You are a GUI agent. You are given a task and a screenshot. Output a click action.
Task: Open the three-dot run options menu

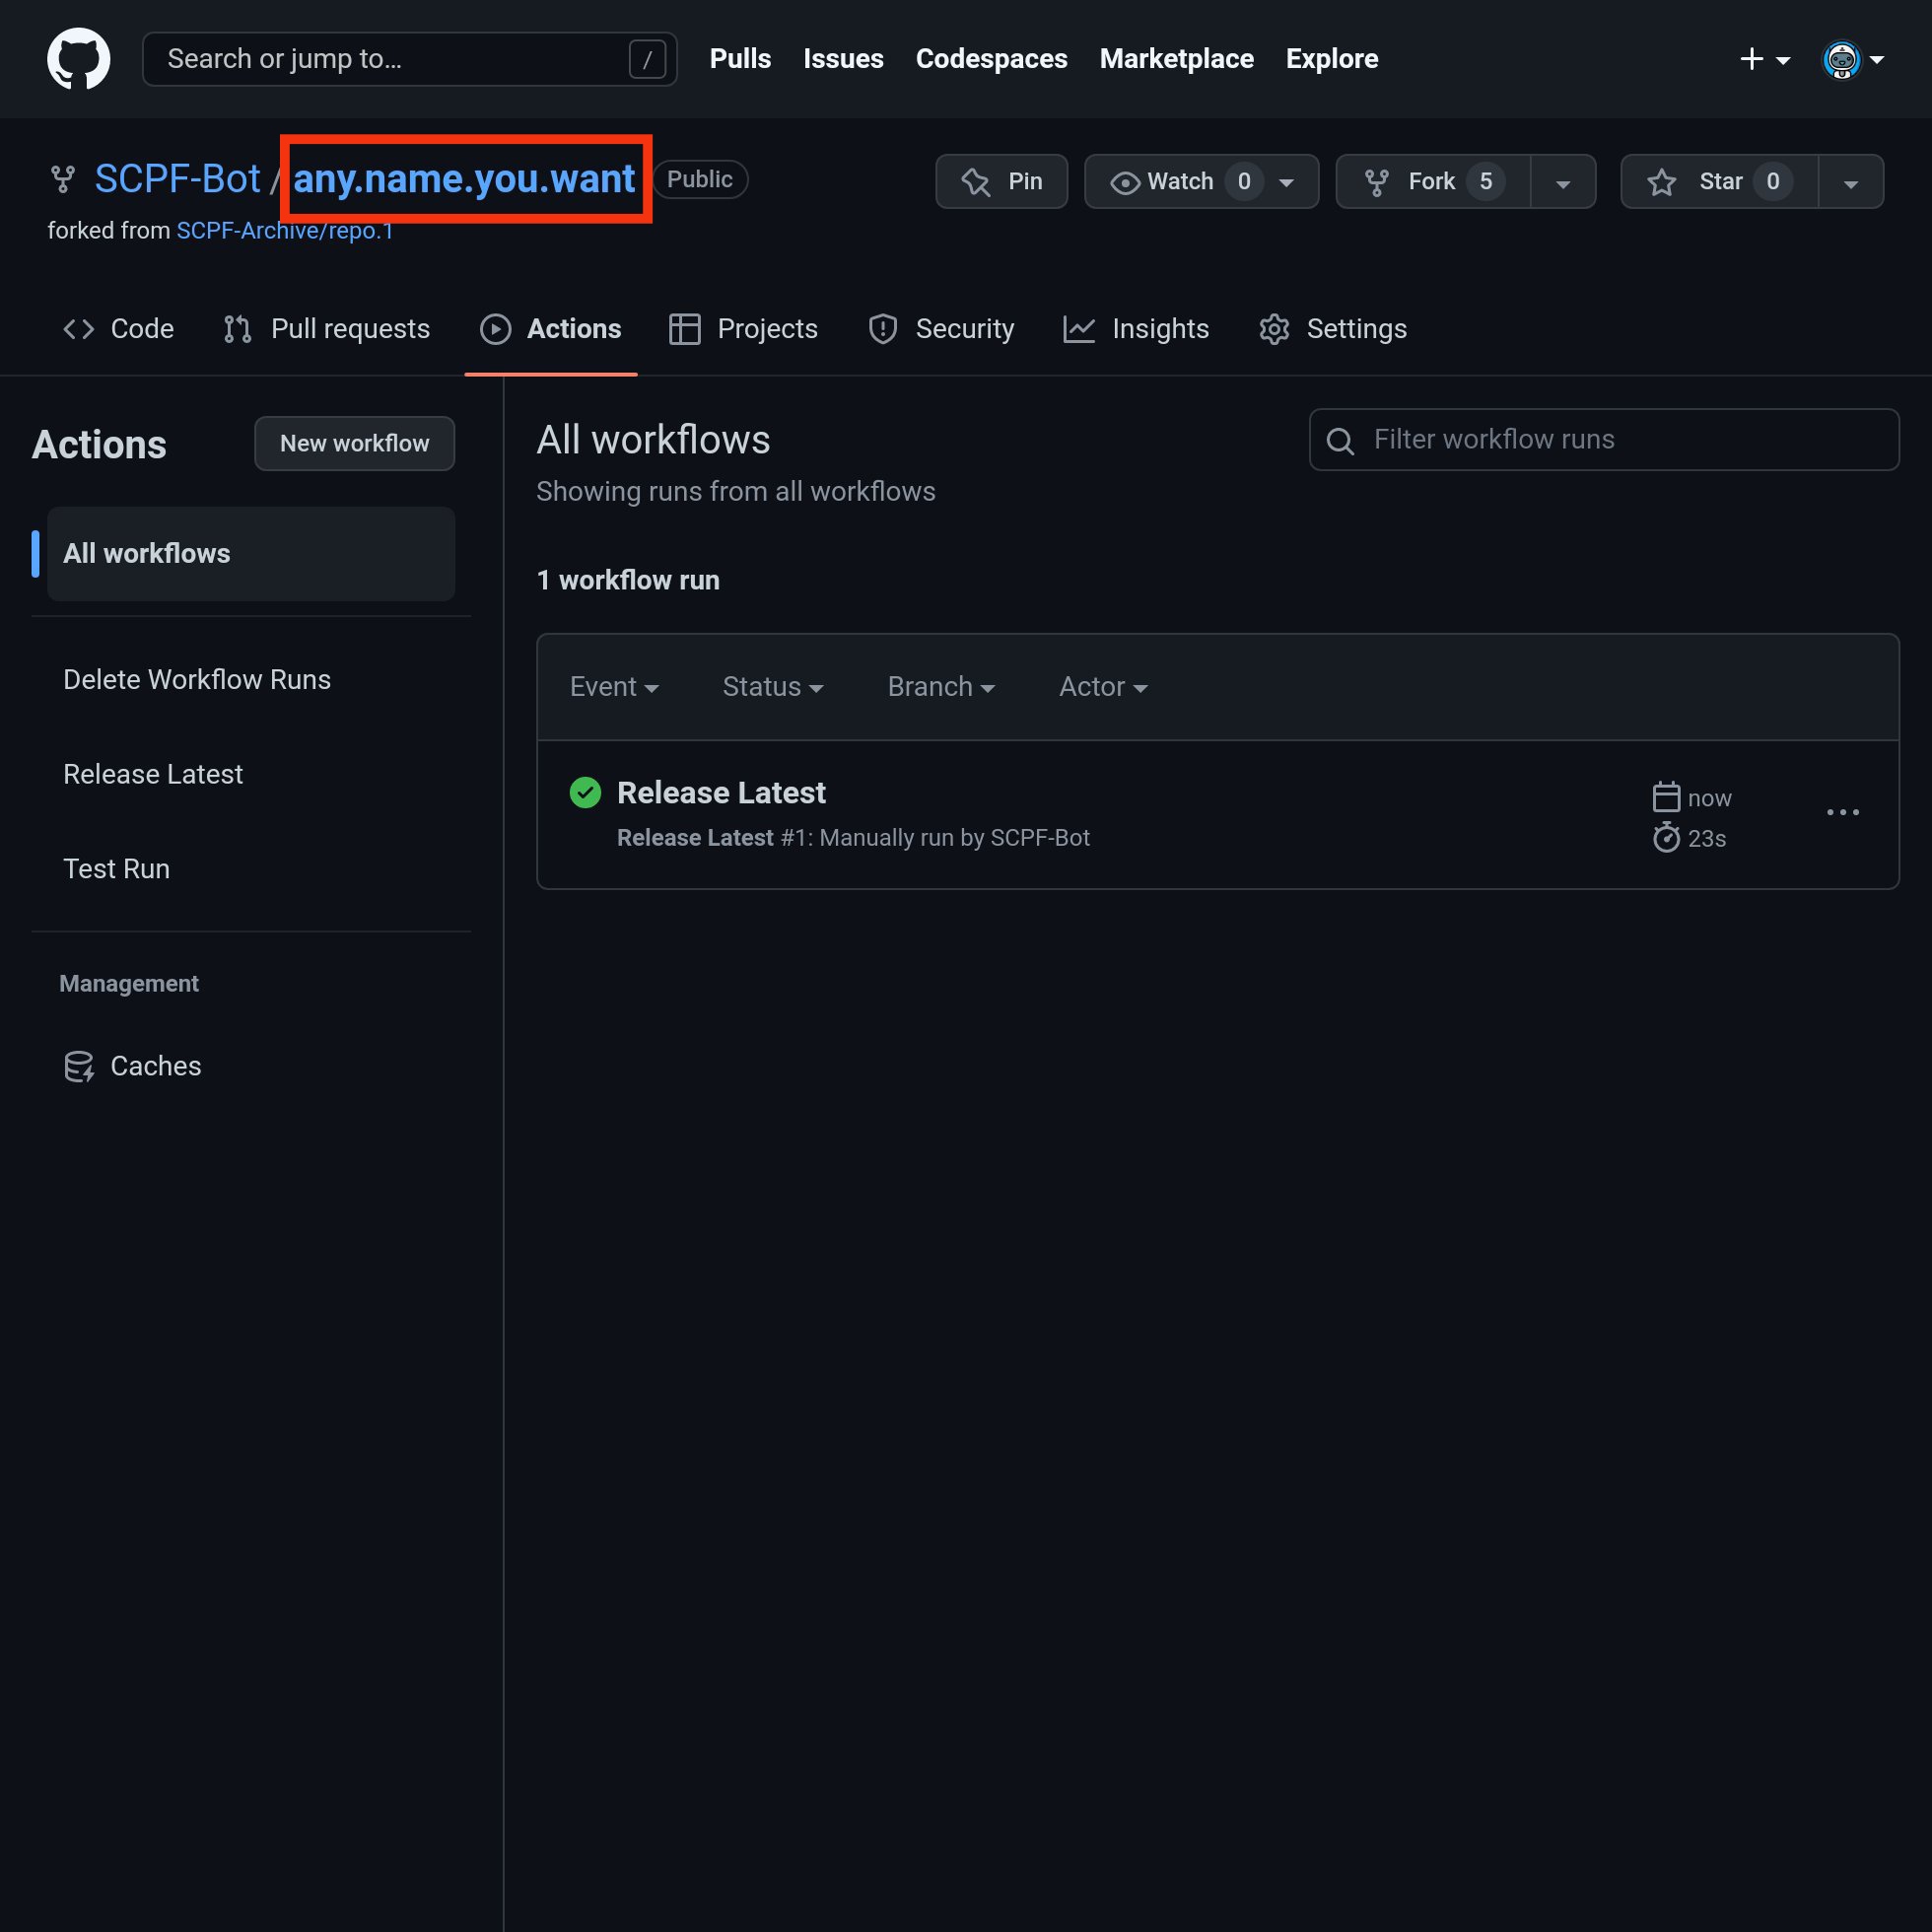pos(1842,813)
